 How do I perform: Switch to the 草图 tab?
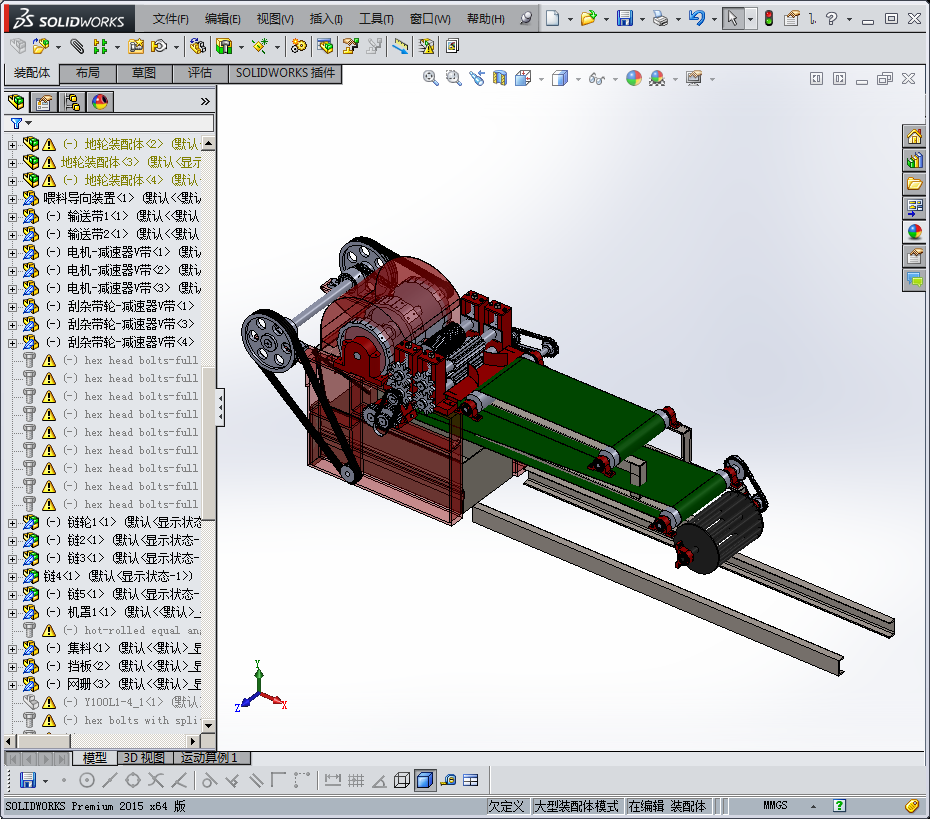[x=144, y=73]
